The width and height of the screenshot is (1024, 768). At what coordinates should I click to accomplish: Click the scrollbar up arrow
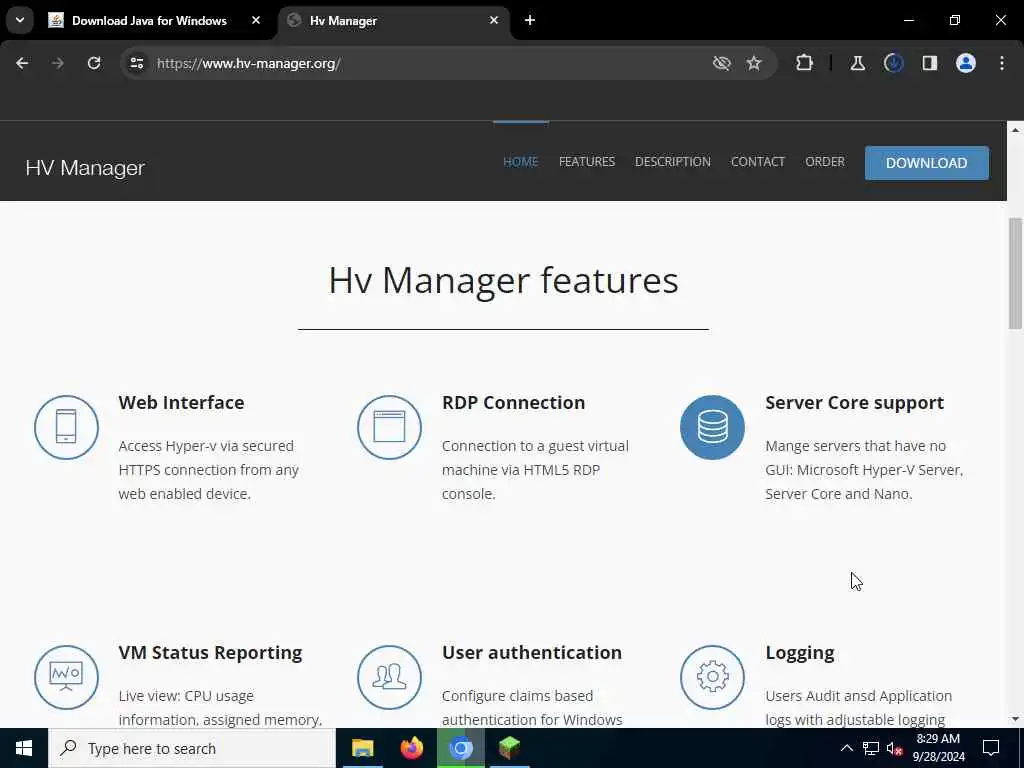pos(1015,130)
